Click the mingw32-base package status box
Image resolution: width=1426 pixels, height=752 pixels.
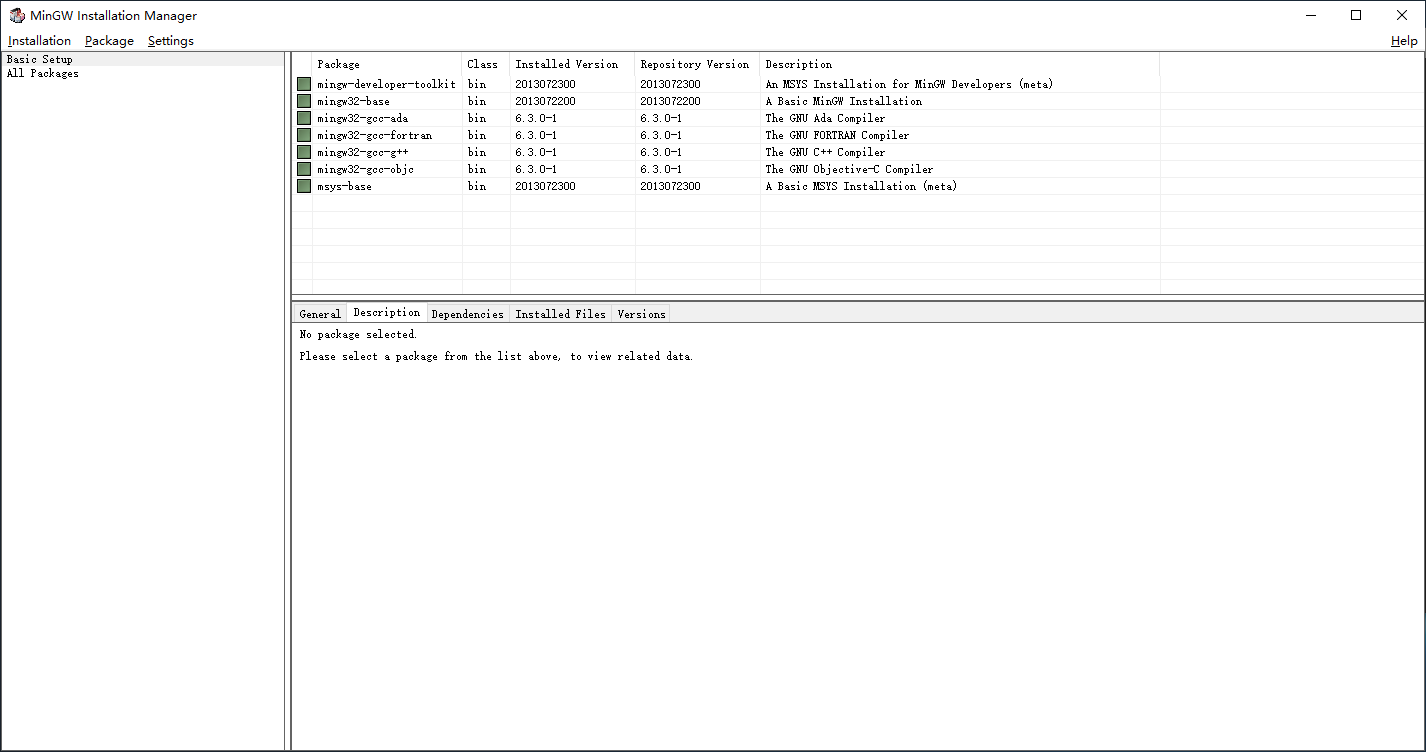304,101
